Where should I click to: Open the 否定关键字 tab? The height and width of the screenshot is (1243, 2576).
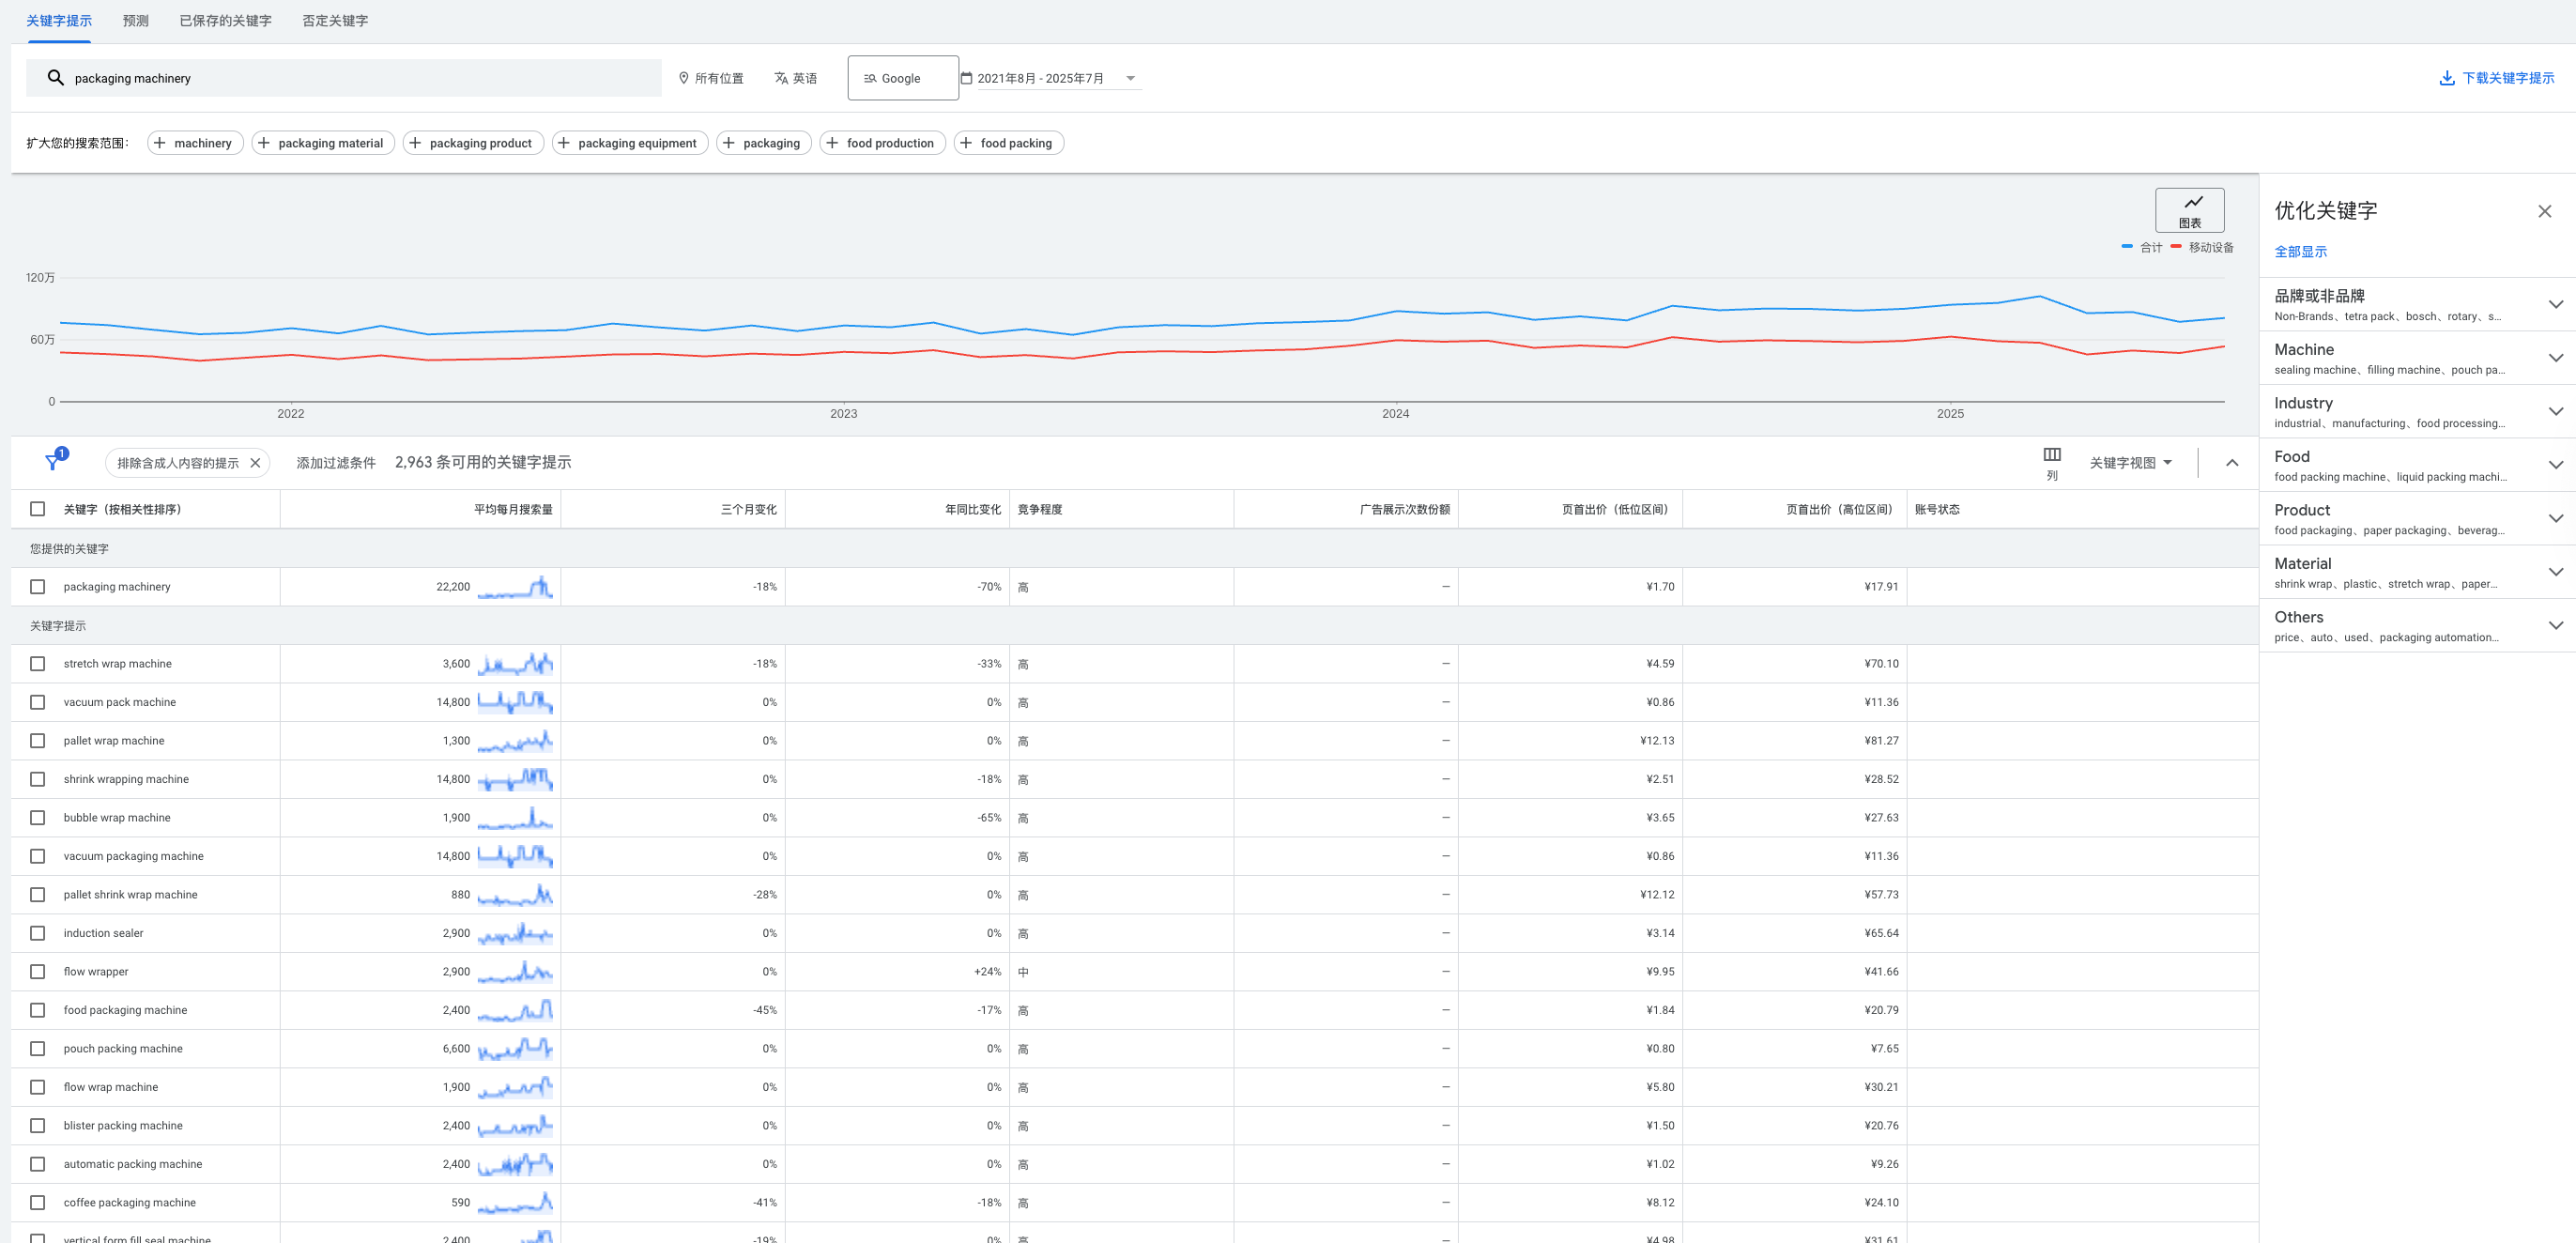[x=335, y=21]
